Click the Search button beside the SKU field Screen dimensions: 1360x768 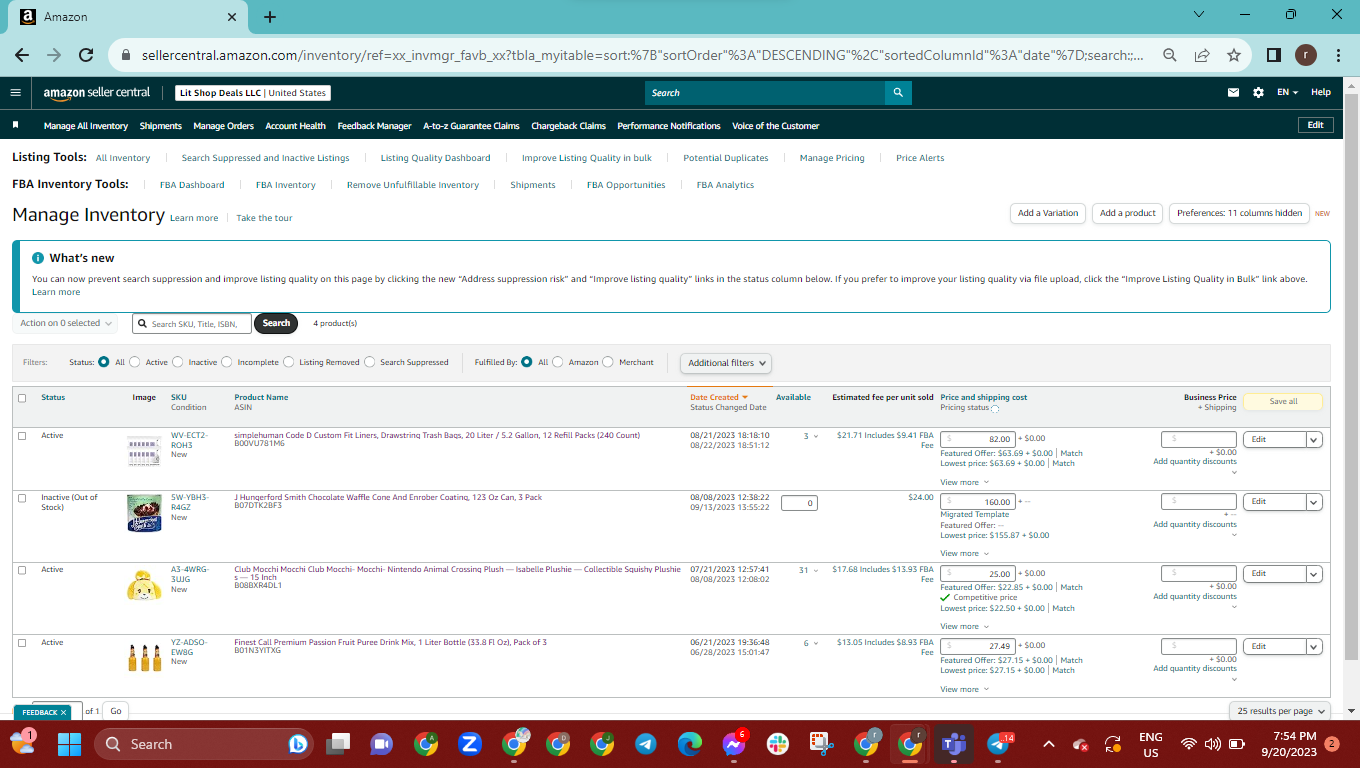(277, 323)
